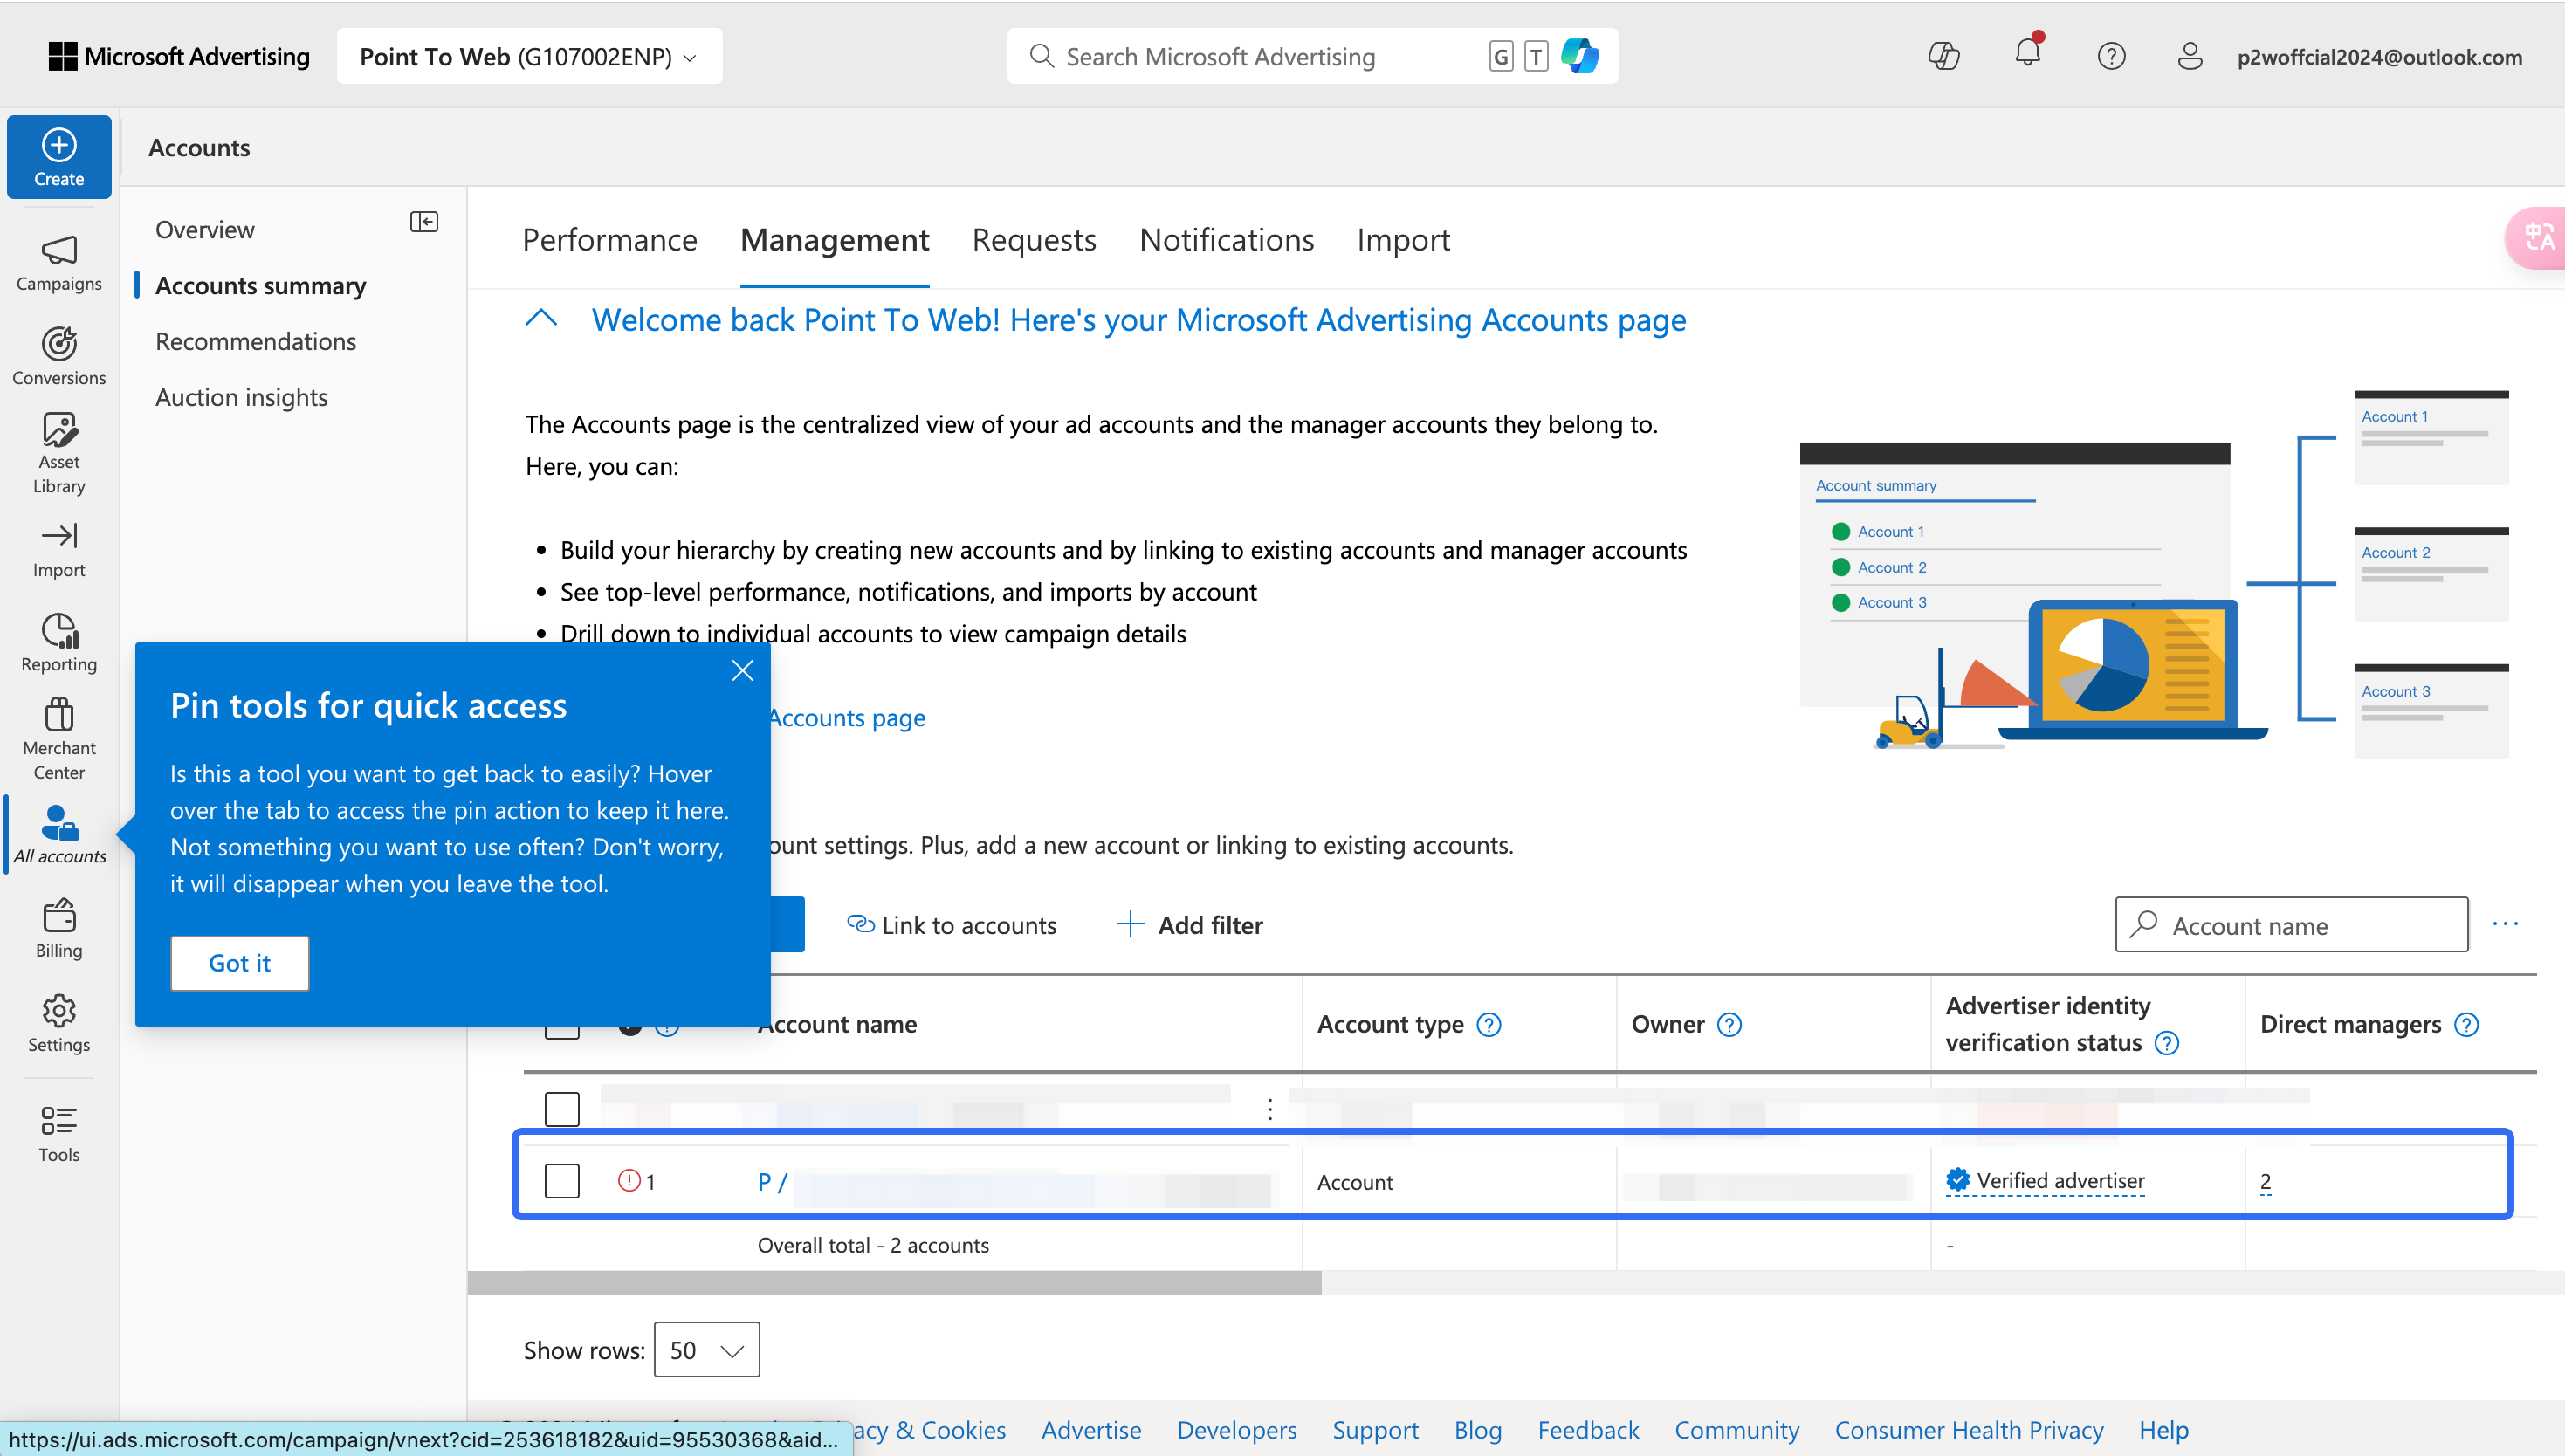Click Link to accounts
This screenshot has height=1456, width=2565.
coord(951,925)
